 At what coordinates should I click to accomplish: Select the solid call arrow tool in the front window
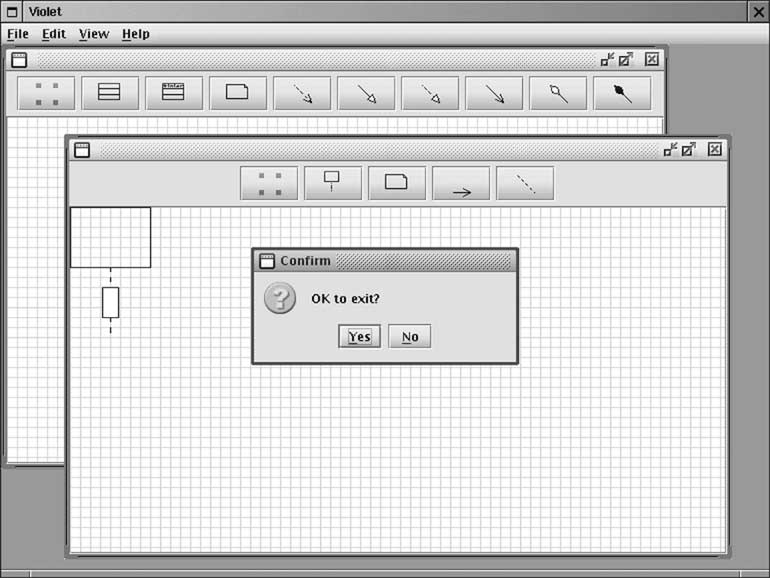(461, 184)
